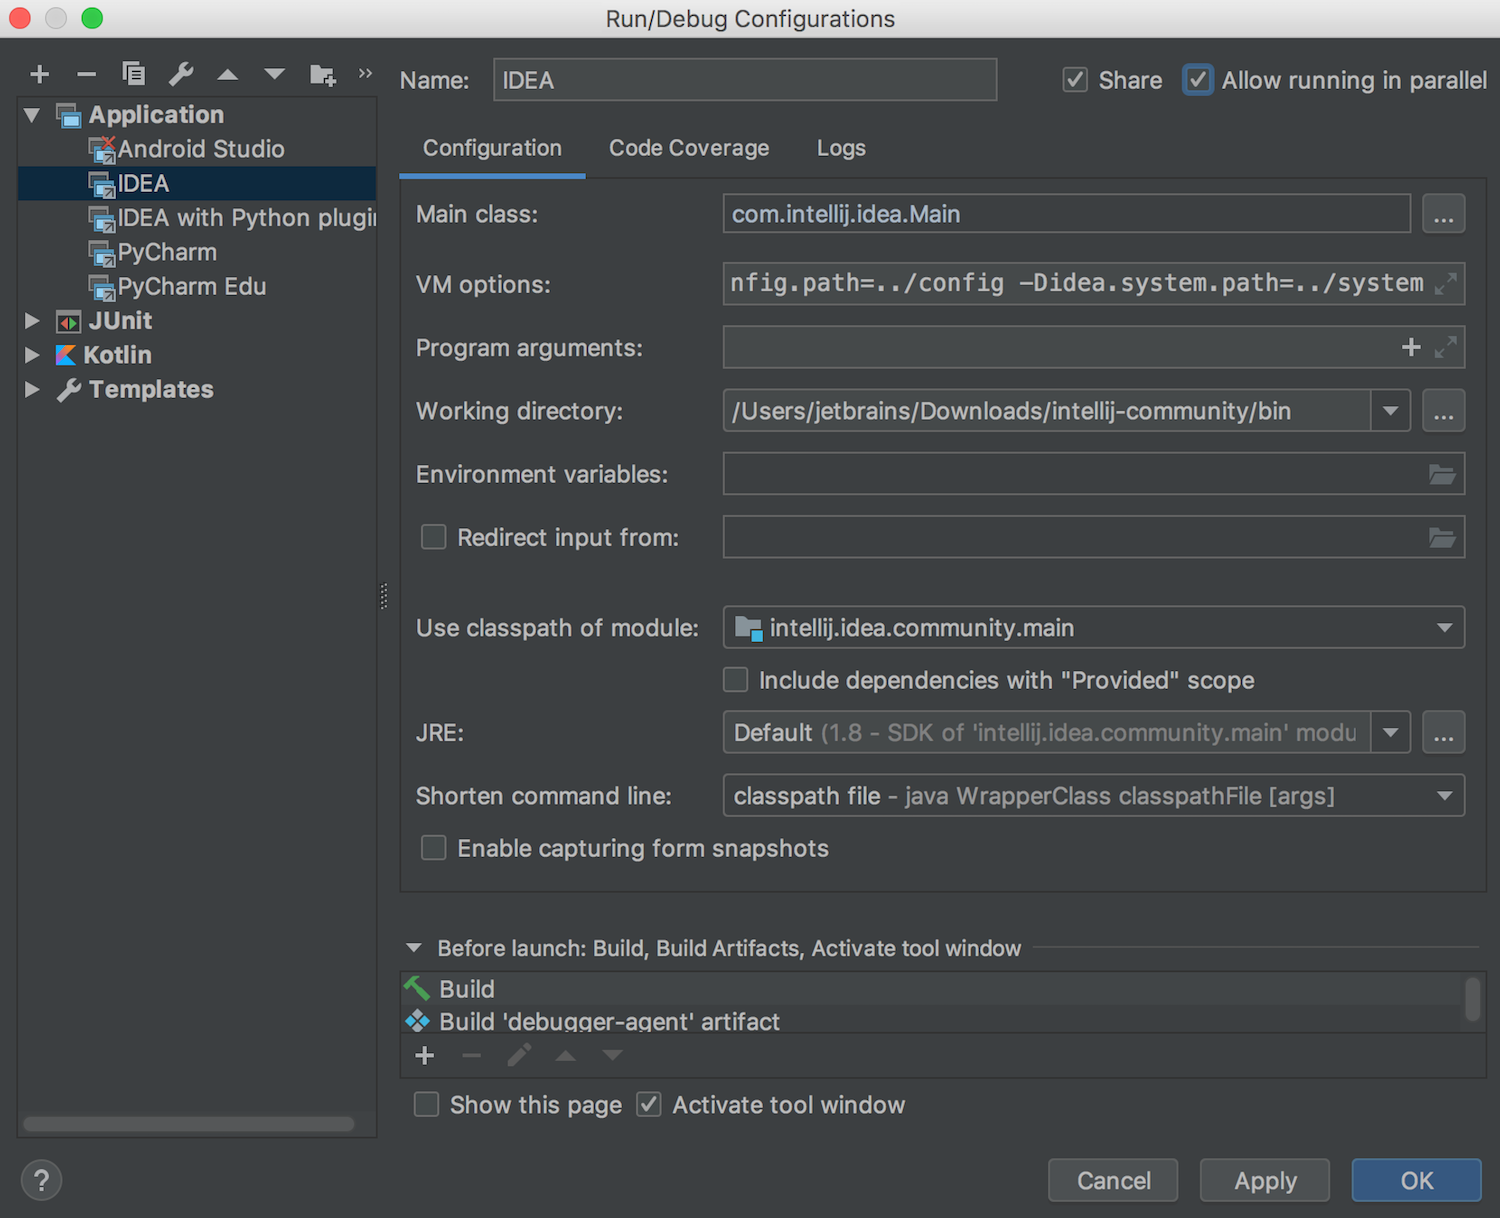Click the splitter handle beside the tree
Viewport: 1500px width, 1218px height.
pos(384,596)
